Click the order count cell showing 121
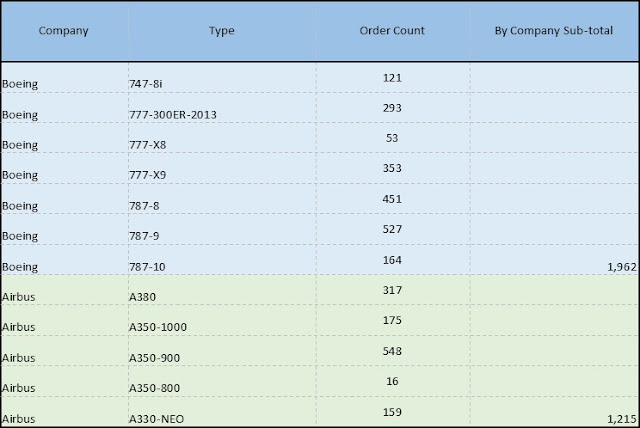640x428 pixels. (x=392, y=77)
